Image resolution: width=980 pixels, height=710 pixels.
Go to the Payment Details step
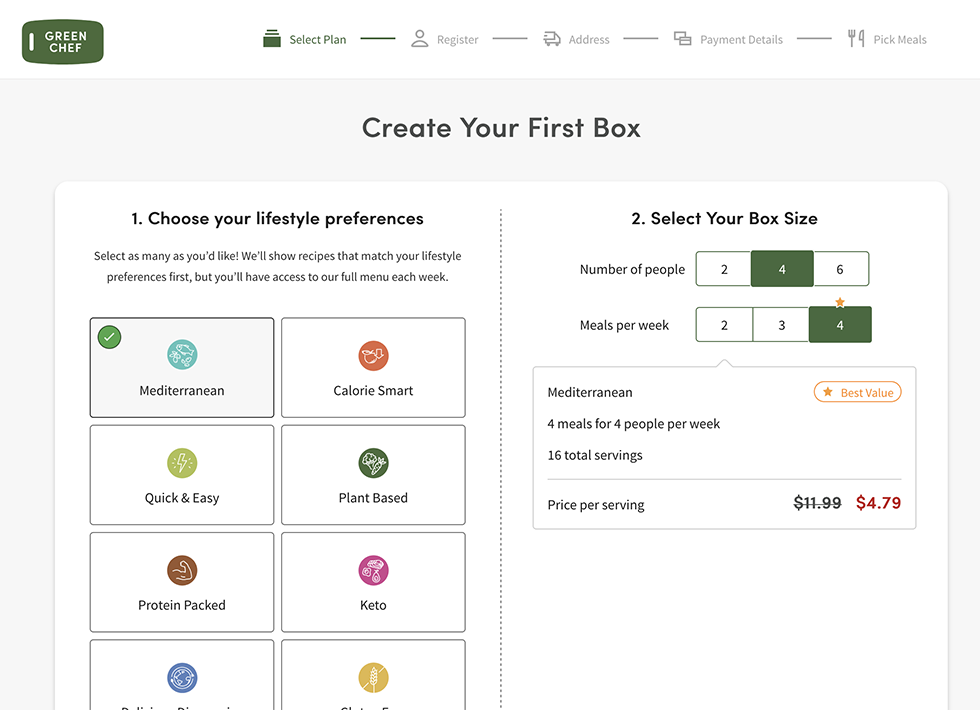pos(728,39)
